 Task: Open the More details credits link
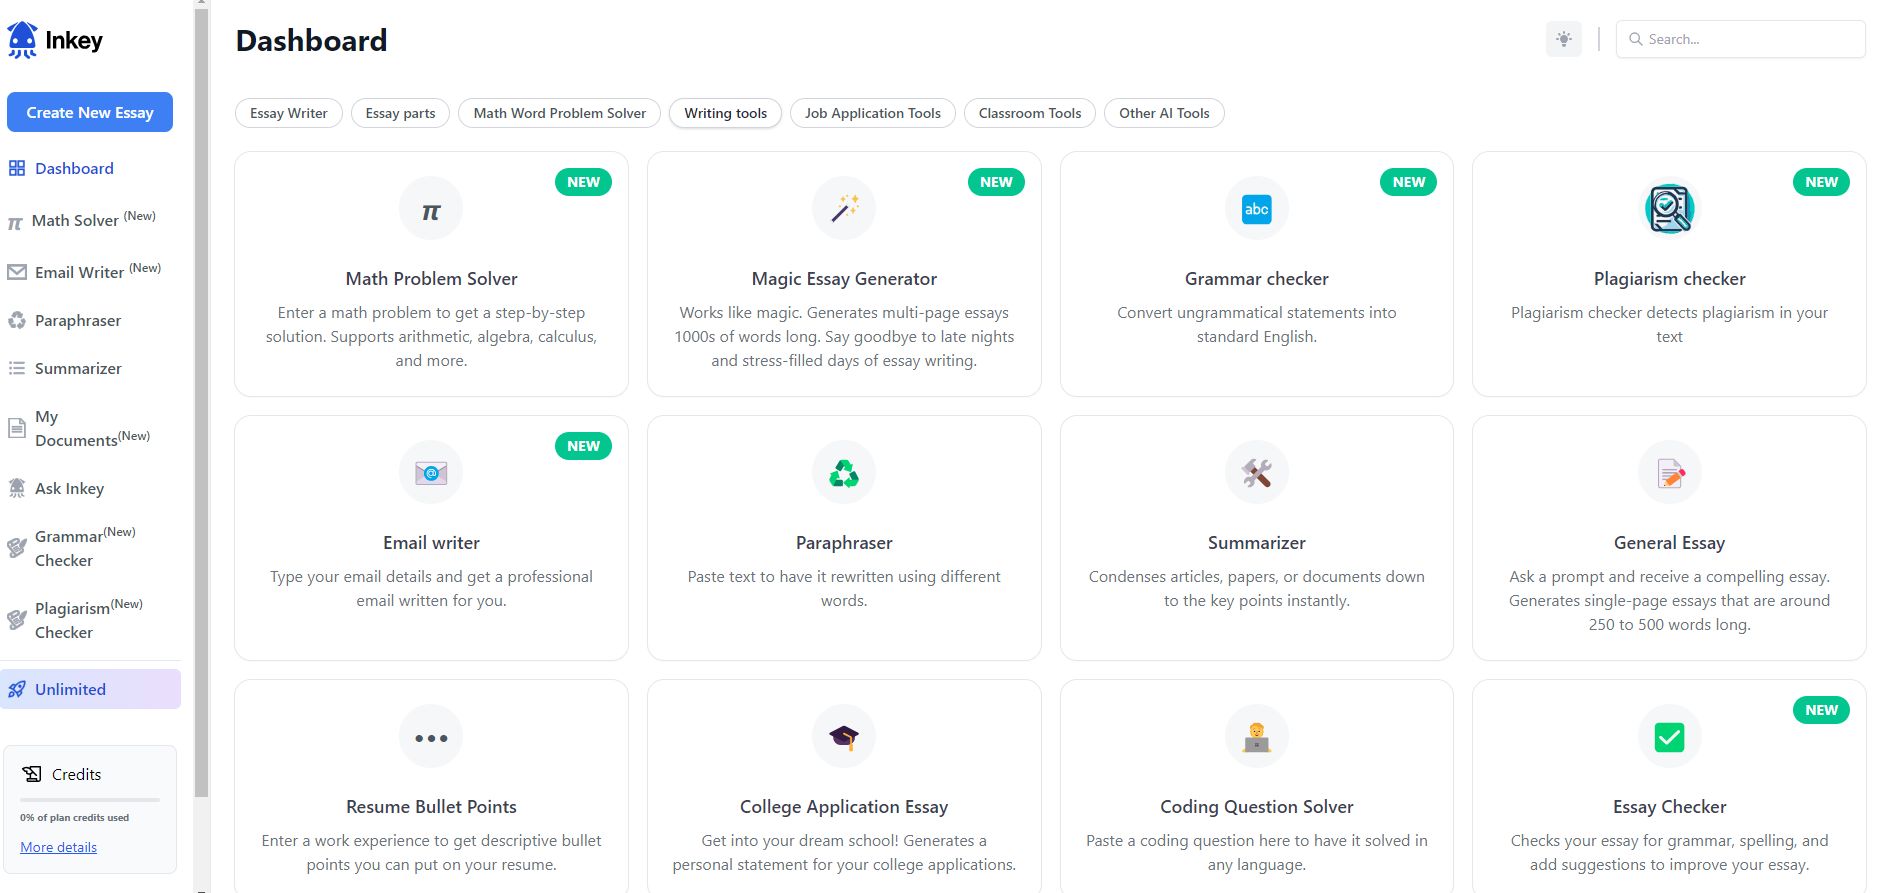pos(58,847)
